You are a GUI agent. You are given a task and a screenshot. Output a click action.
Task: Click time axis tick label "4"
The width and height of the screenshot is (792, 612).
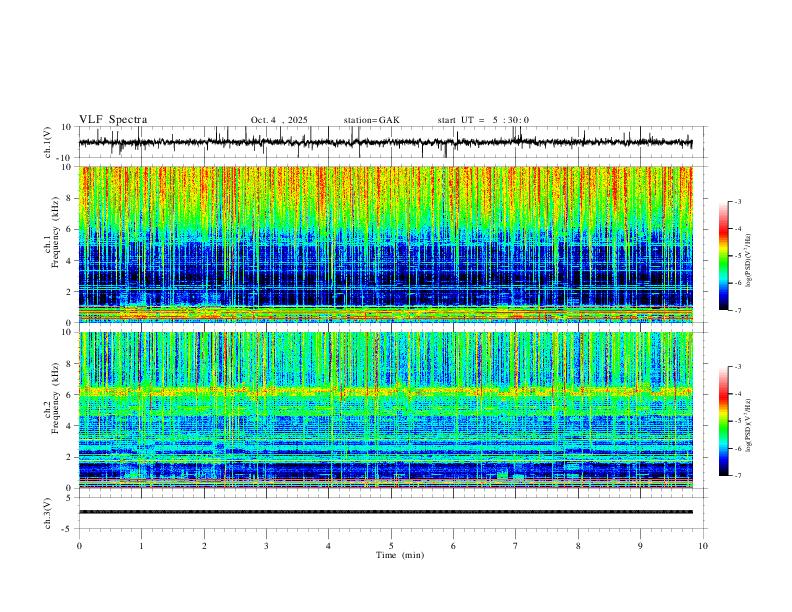(x=328, y=546)
